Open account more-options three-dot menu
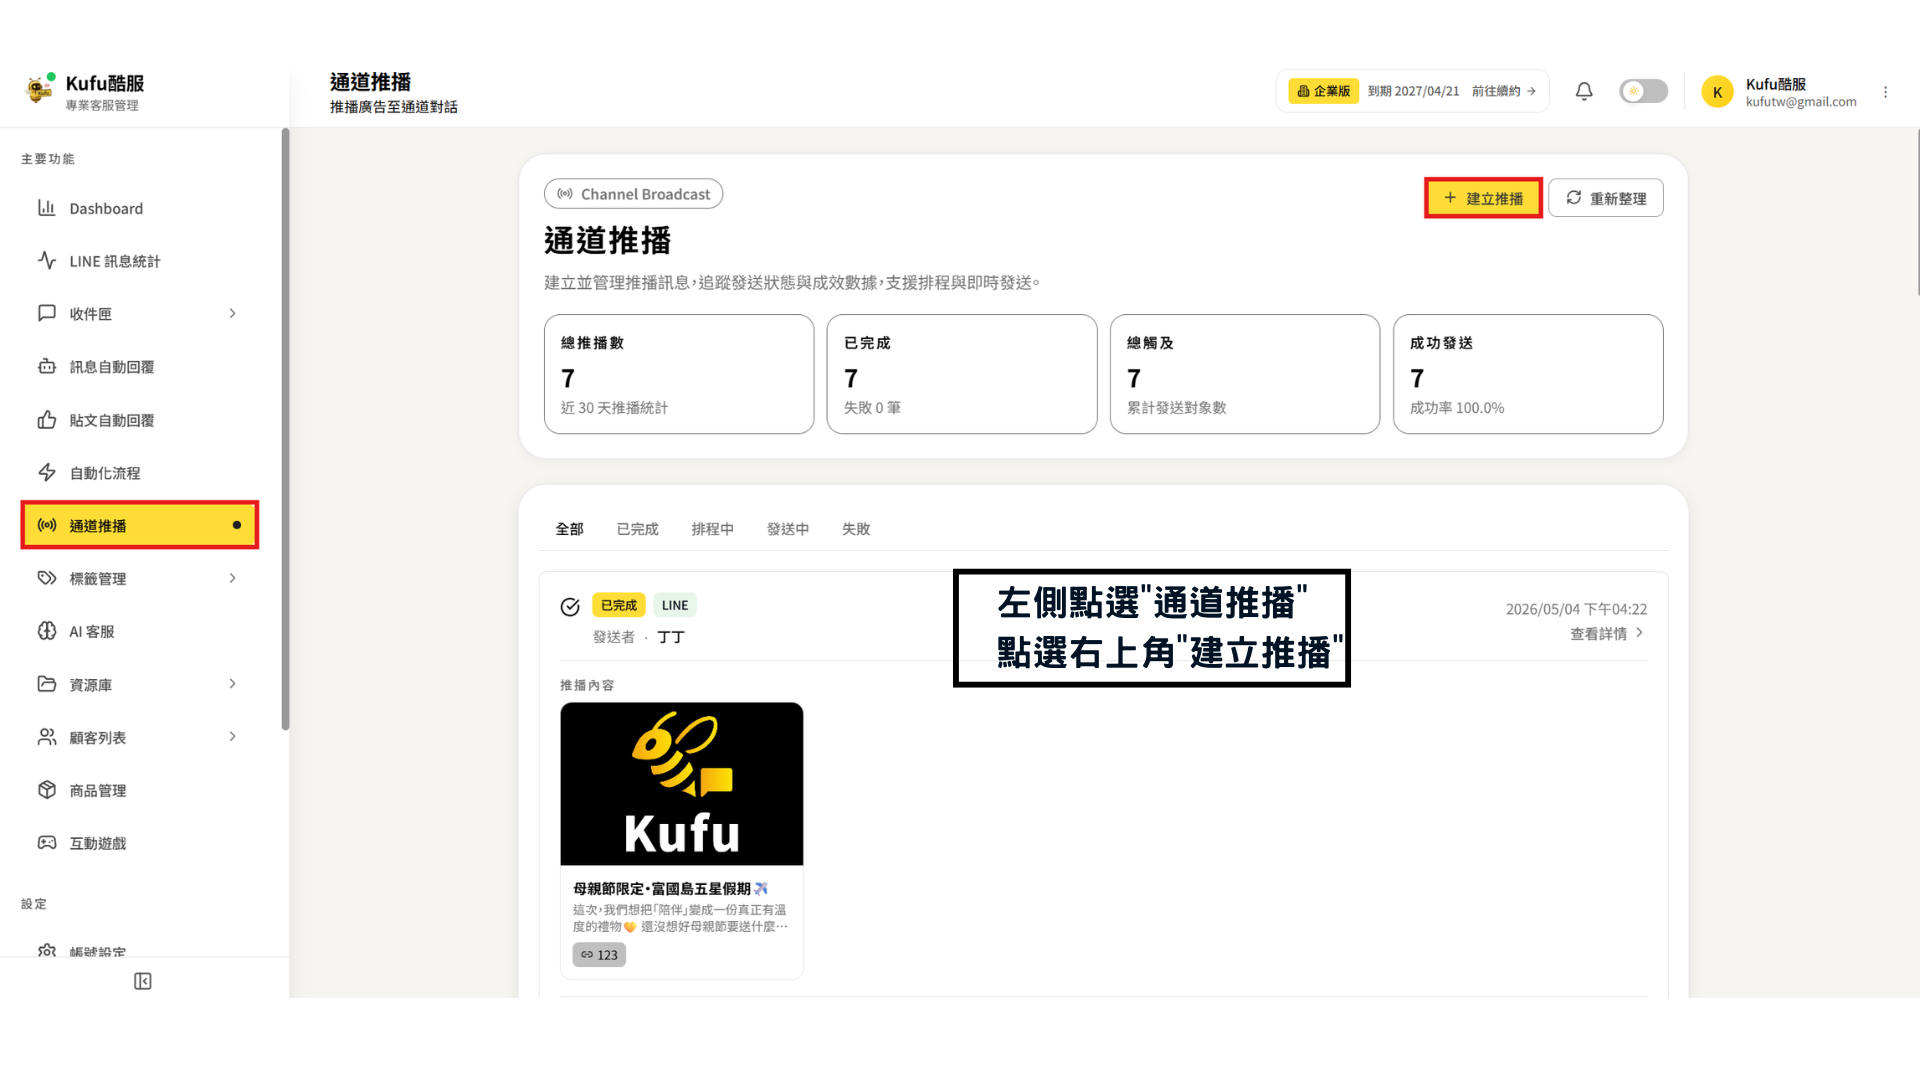 (x=1886, y=92)
